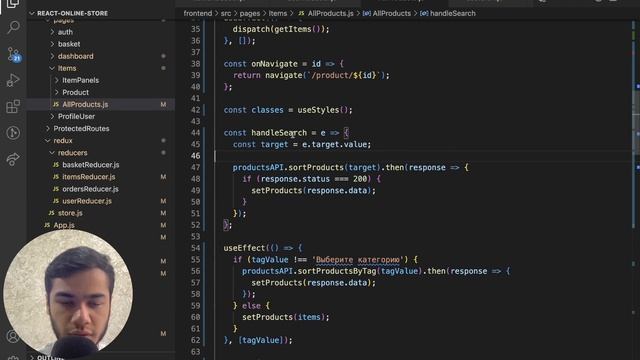Click the handleSearch breadcrumb text
This screenshot has height=360, width=640.
click(453, 13)
